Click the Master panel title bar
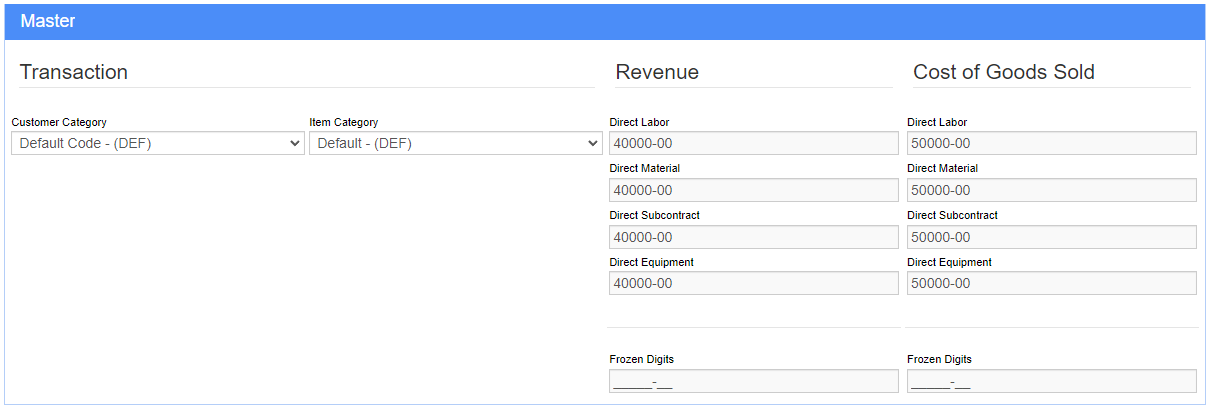 point(605,21)
